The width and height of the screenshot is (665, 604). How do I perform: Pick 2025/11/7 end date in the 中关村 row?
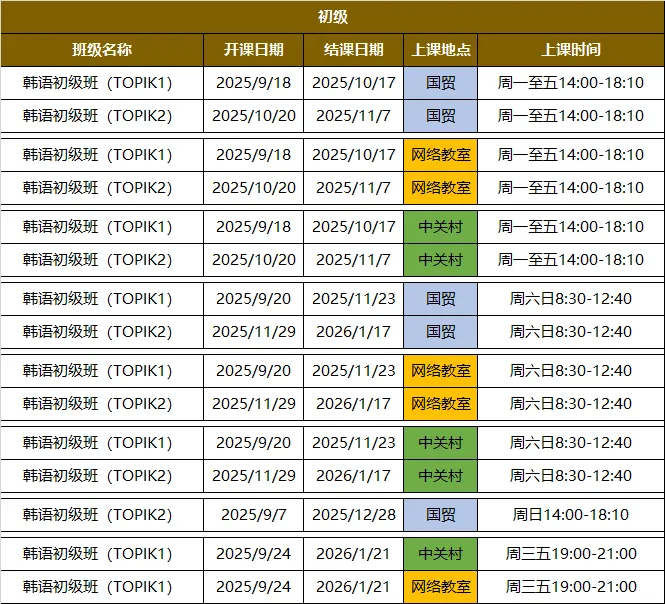pyautogui.click(x=354, y=260)
